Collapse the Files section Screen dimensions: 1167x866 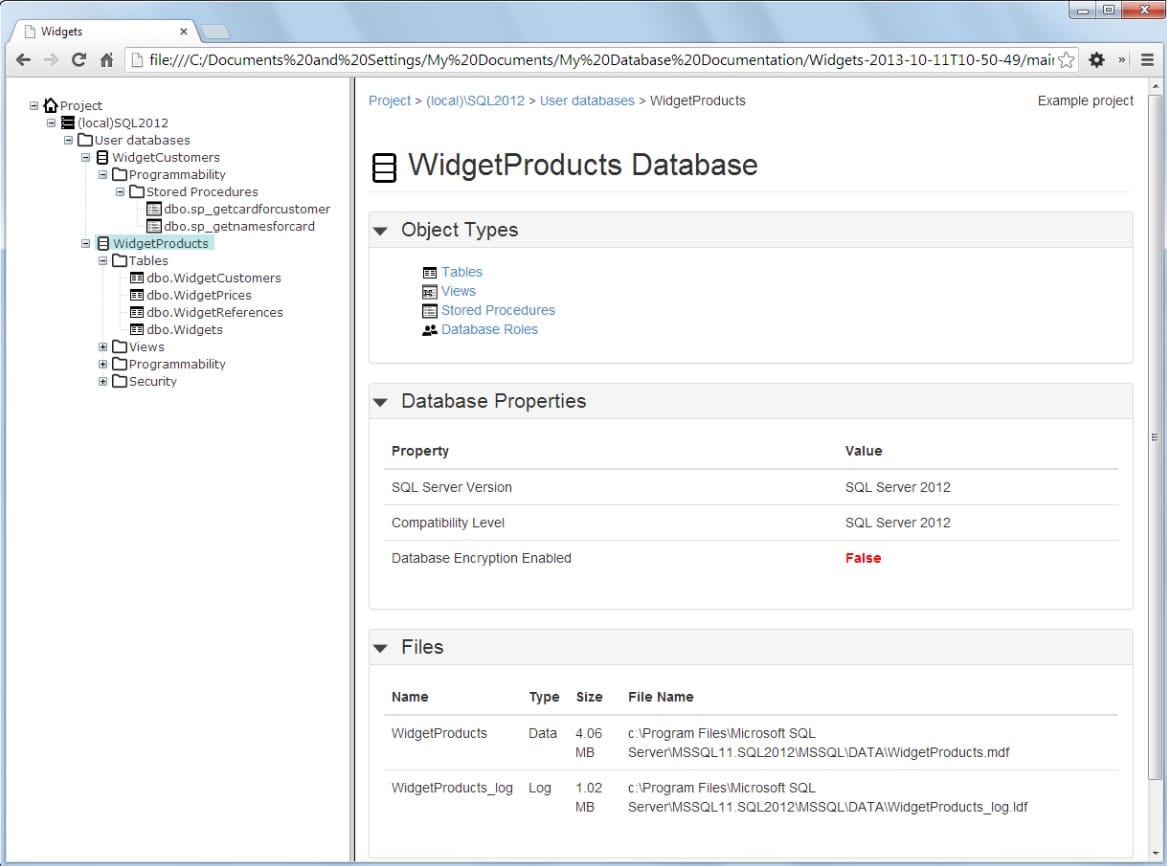tap(380, 648)
